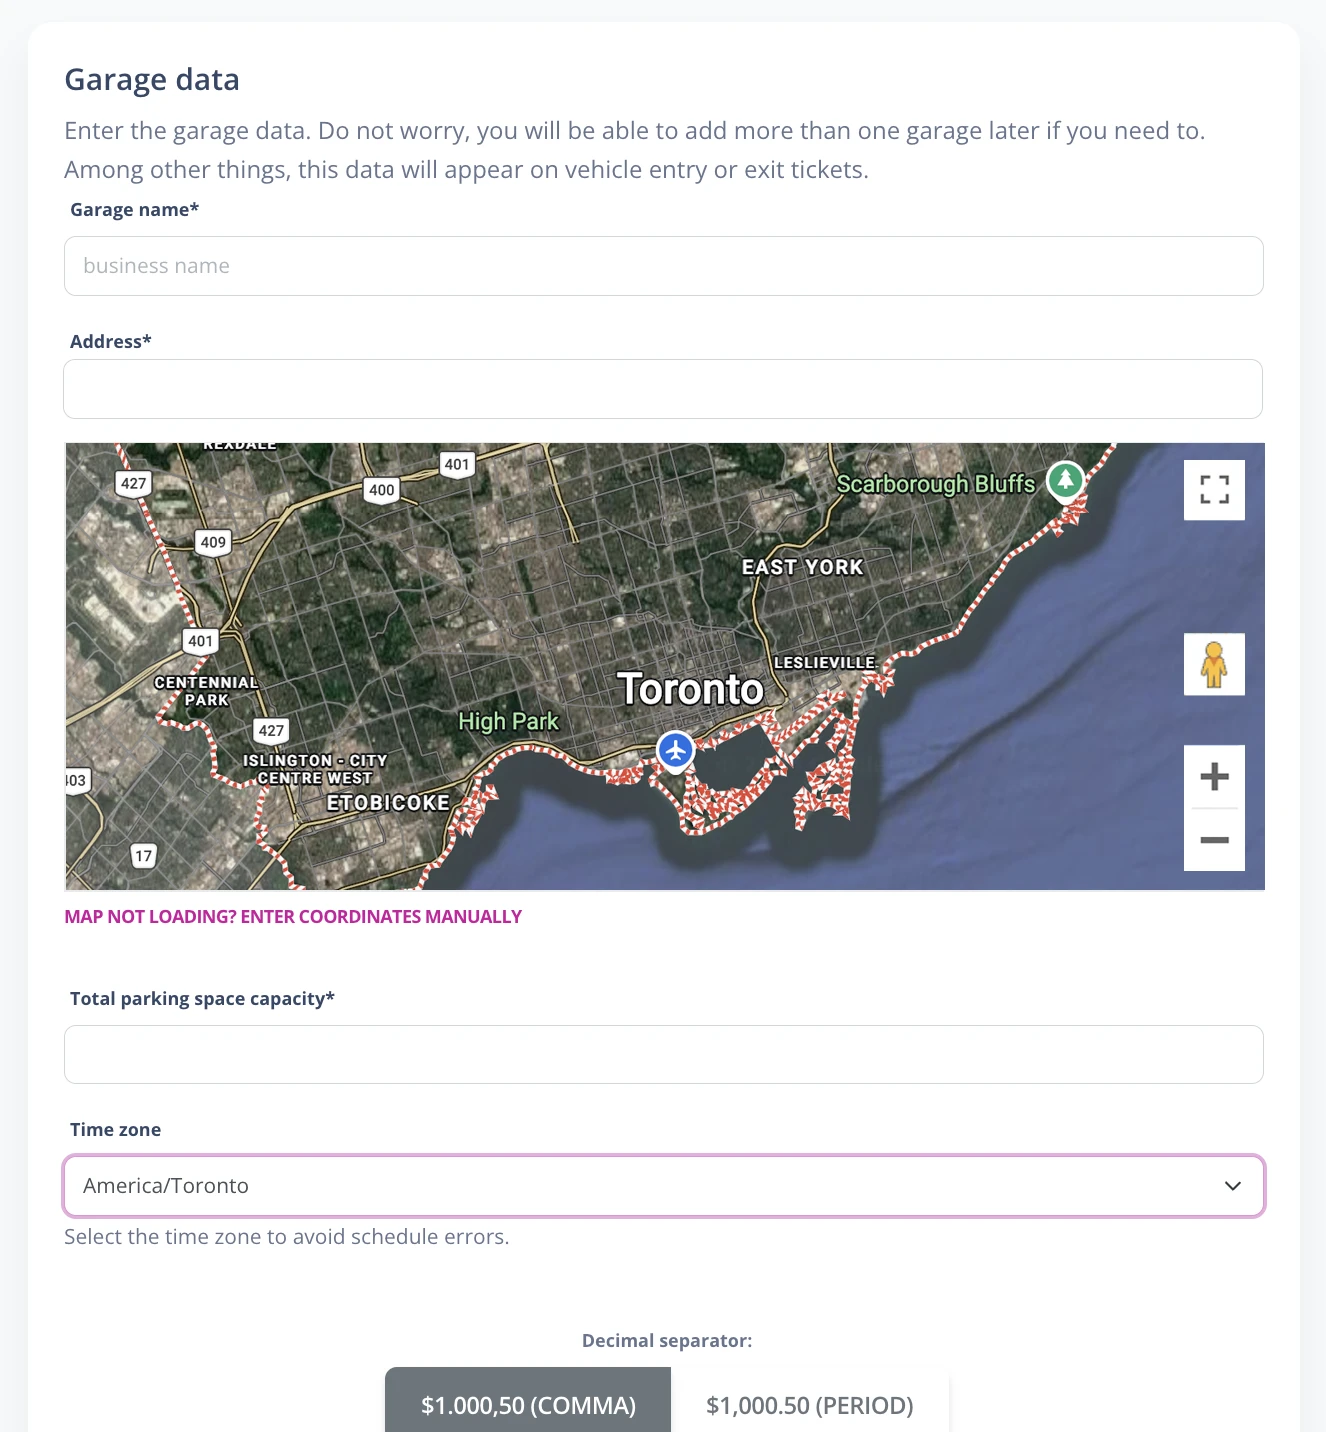The height and width of the screenshot is (1432, 1326).
Task: Click the CENTENNIAL PARK map label
Action: click(206, 691)
